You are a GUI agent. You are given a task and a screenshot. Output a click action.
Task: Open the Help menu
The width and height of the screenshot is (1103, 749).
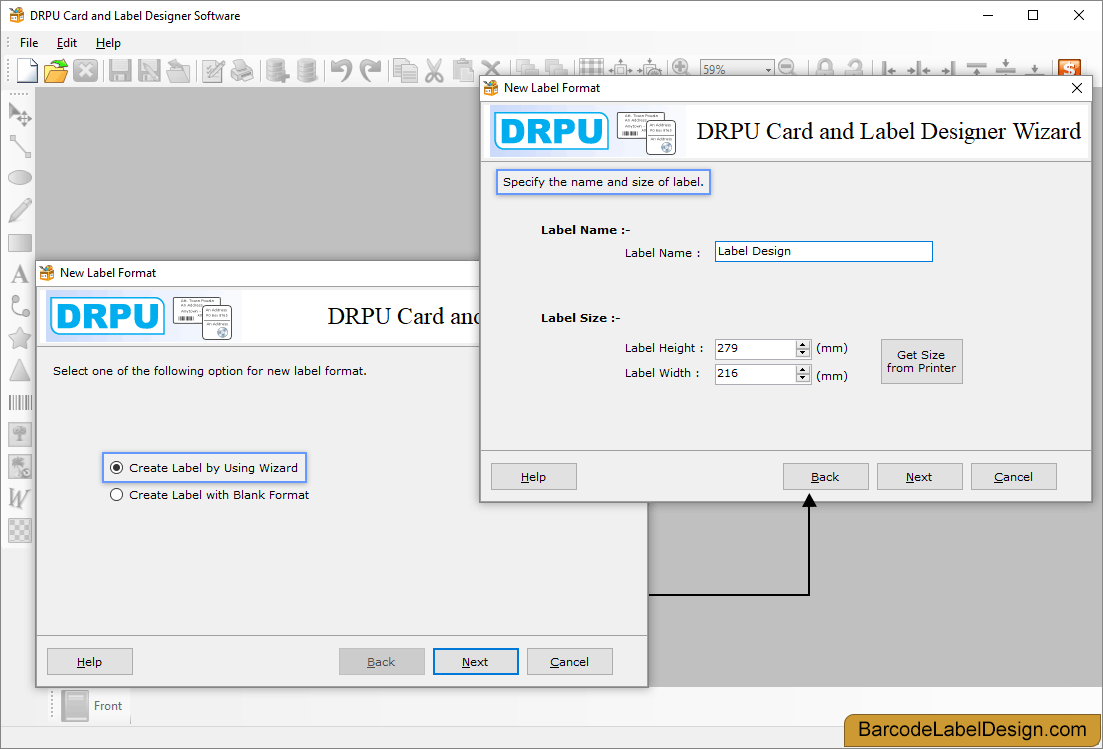tap(108, 43)
